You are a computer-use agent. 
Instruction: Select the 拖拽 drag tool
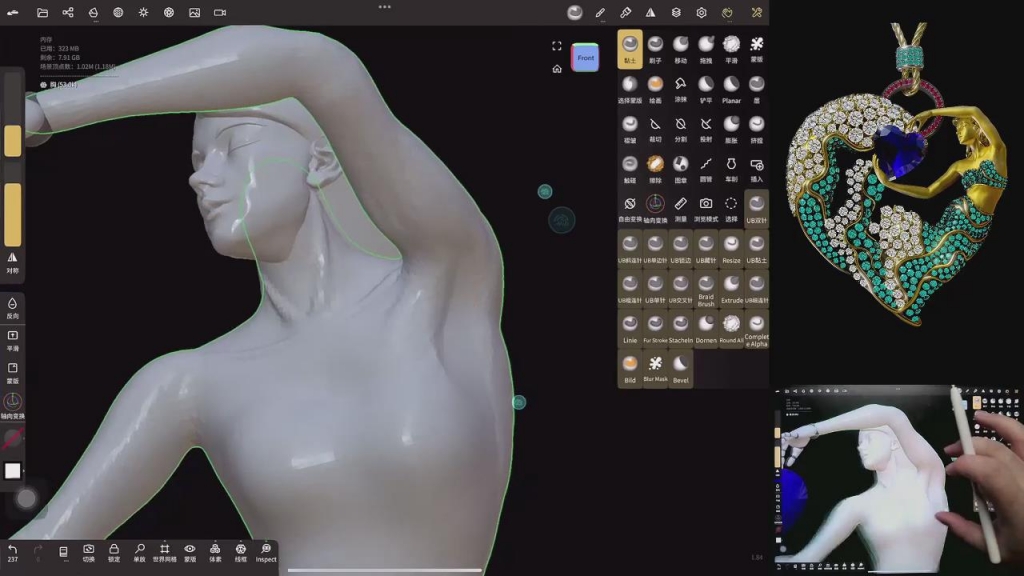[x=706, y=49]
